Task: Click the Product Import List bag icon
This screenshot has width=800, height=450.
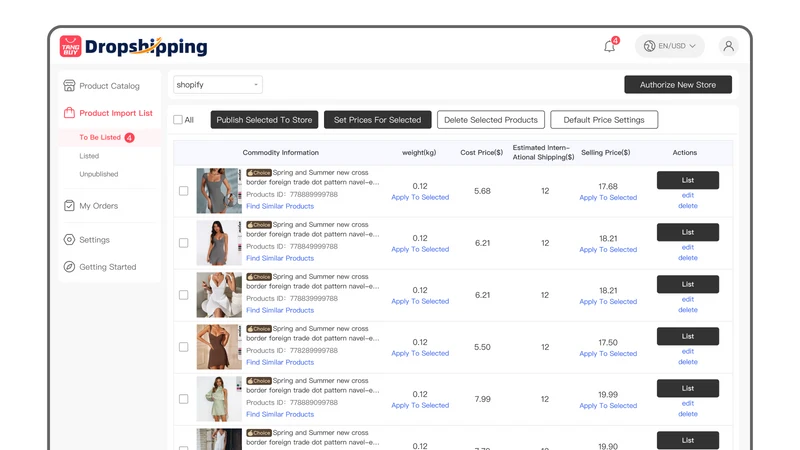Action: click(x=69, y=113)
